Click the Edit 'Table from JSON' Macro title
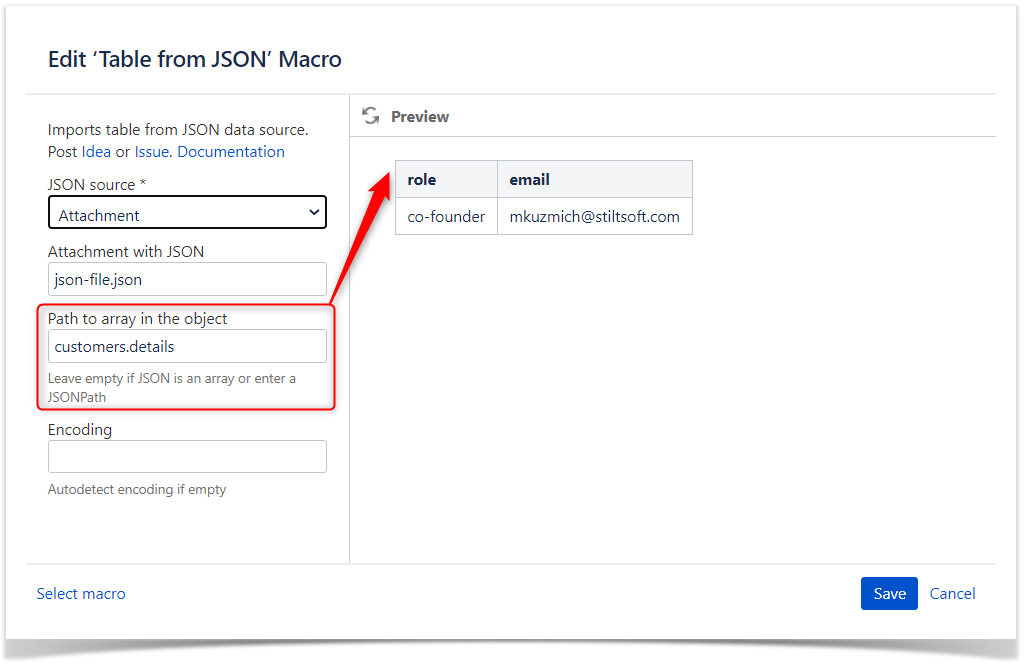The height and width of the screenshot is (668, 1030). click(x=194, y=59)
